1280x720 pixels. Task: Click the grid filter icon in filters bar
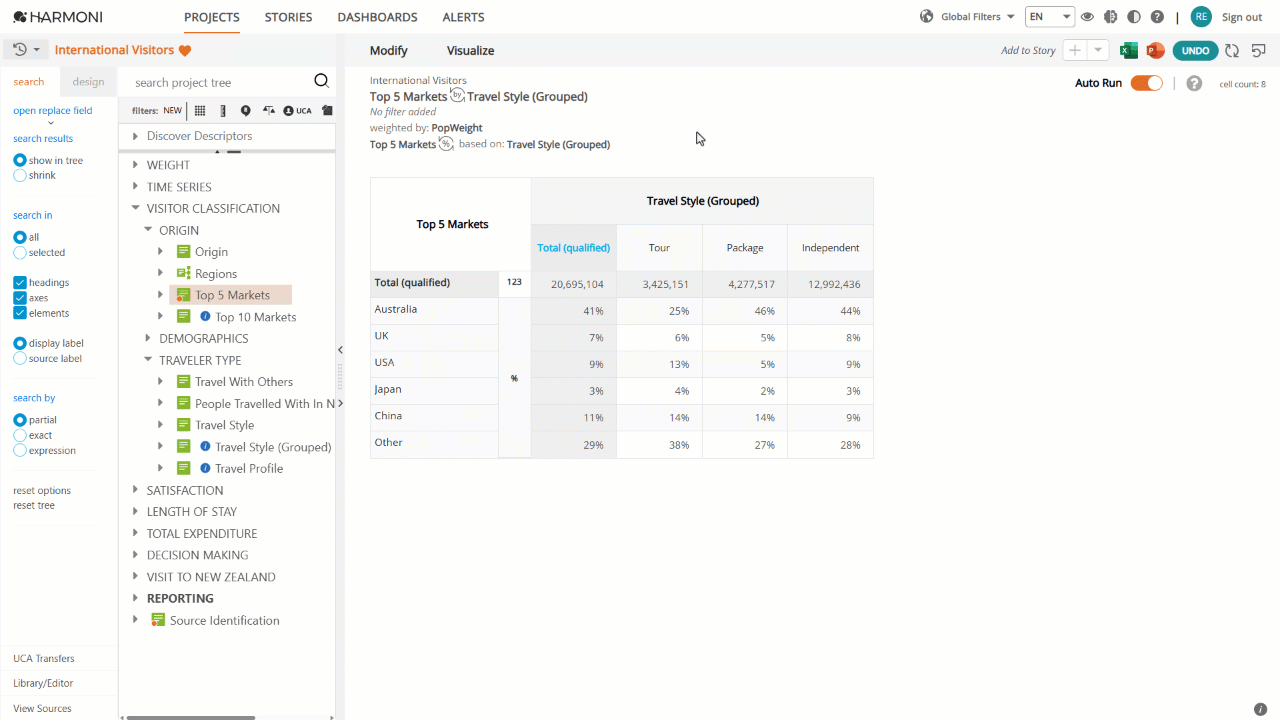coord(200,111)
